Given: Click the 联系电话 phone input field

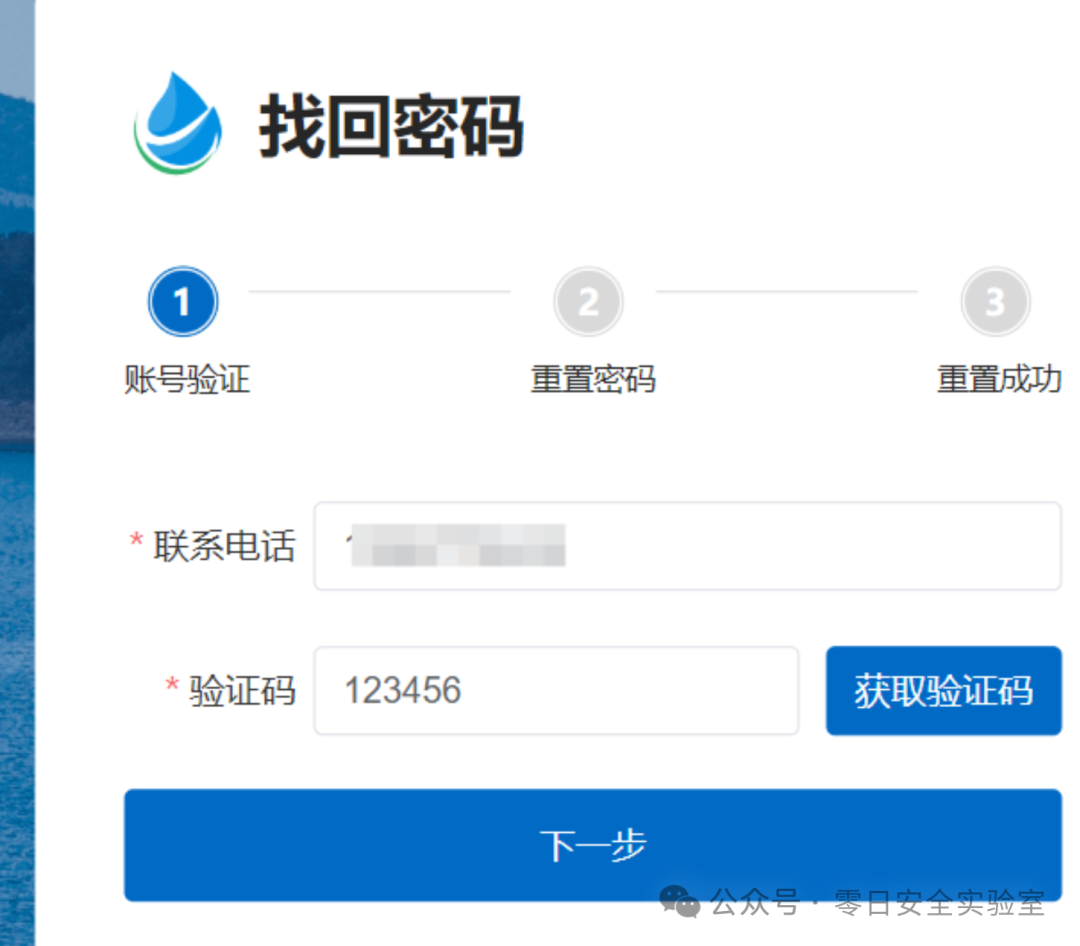Looking at the screenshot, I should point(690,546).
